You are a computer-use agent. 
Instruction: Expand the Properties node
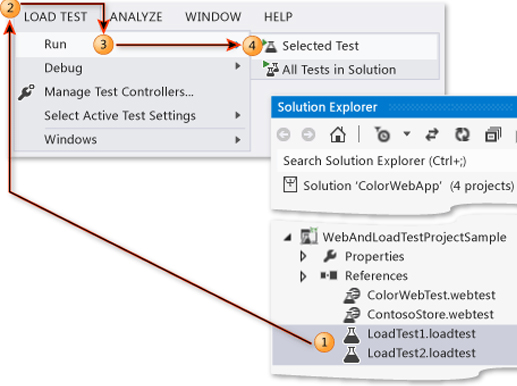(x=303, y=256)
